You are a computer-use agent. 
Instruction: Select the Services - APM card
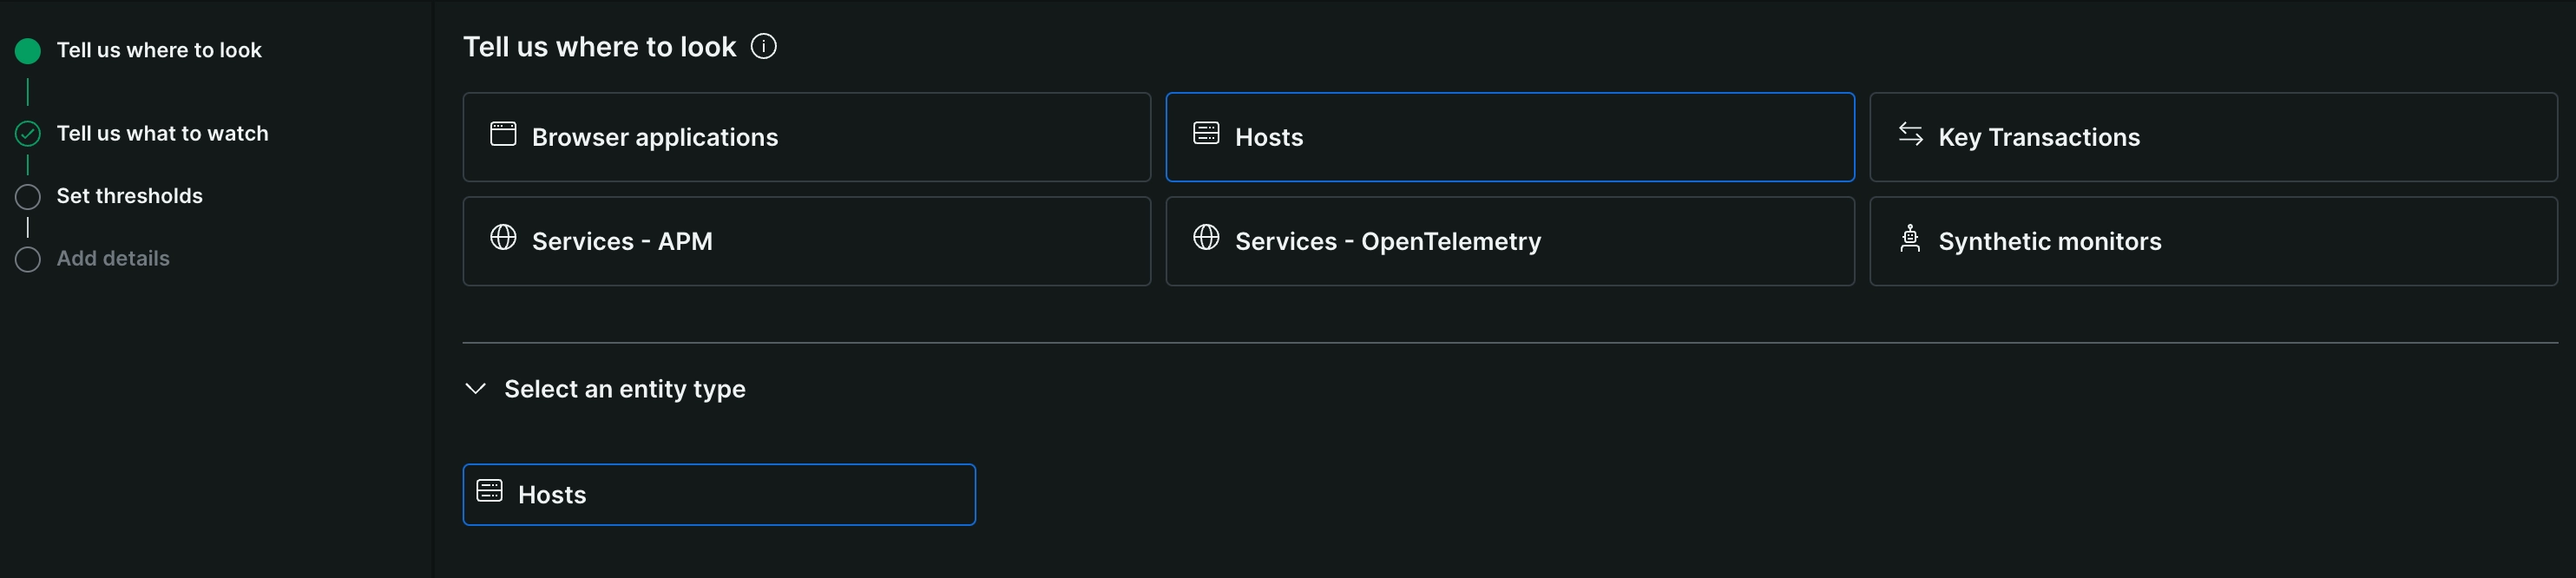[x=806, y=241]
